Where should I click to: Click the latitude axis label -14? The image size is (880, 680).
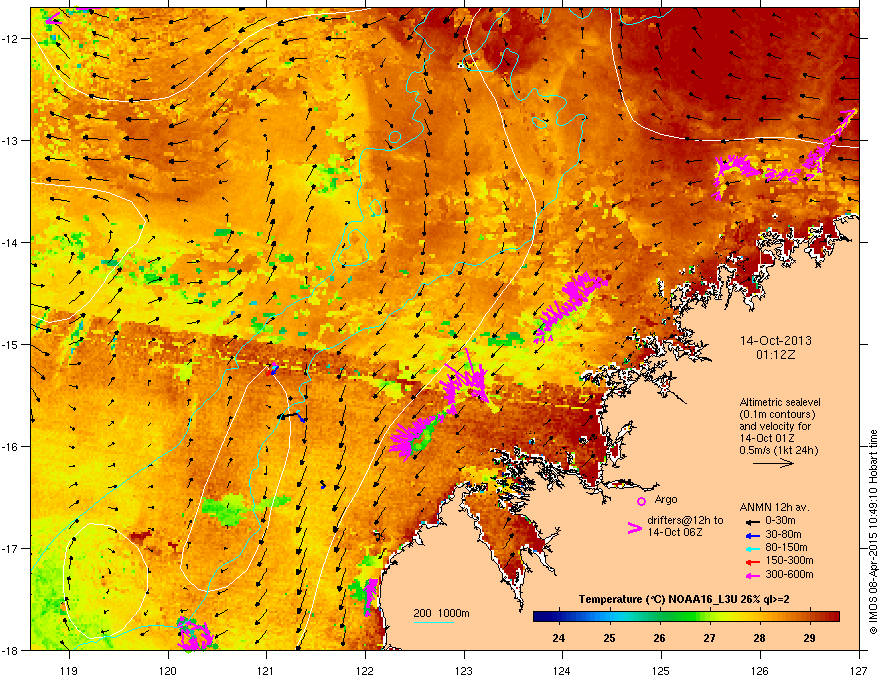click(x=11, y=242)
